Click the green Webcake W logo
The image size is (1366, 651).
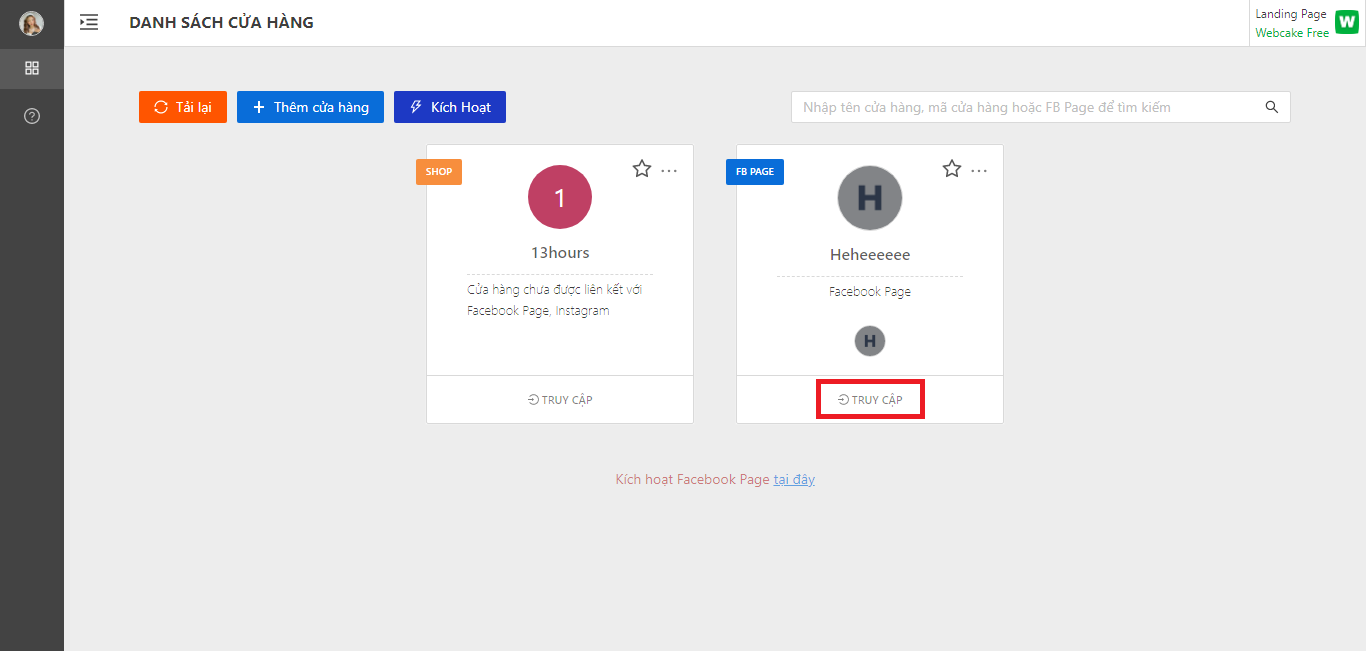pos(1346,23)
